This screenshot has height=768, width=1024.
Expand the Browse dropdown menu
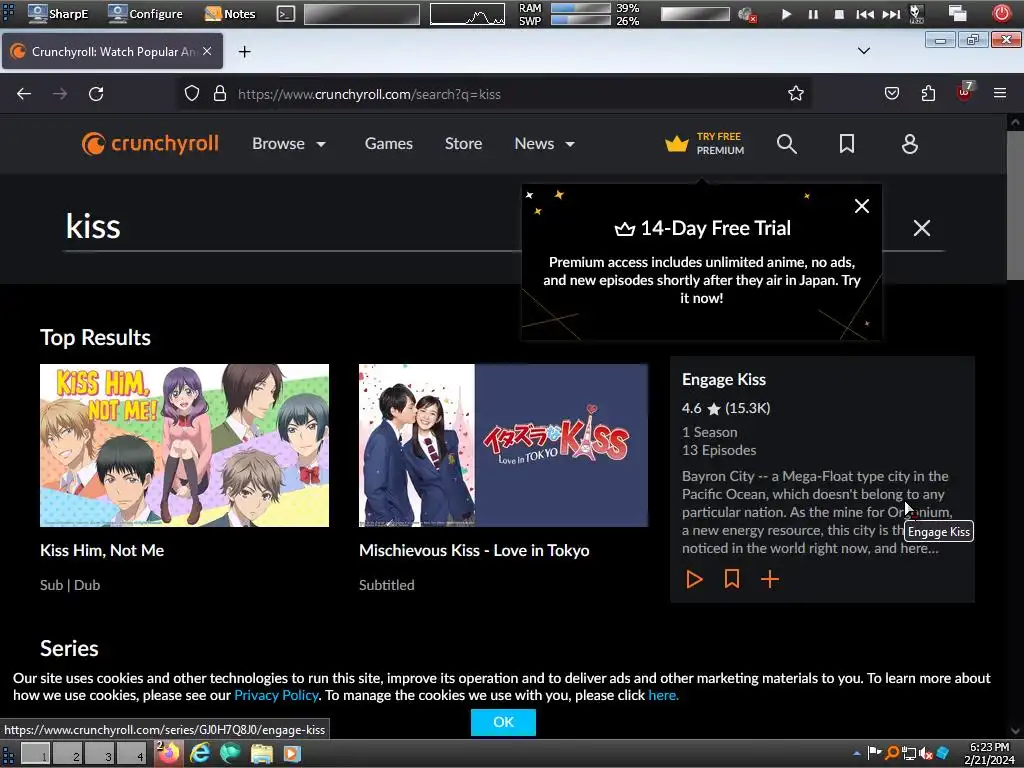click(289, 144)
